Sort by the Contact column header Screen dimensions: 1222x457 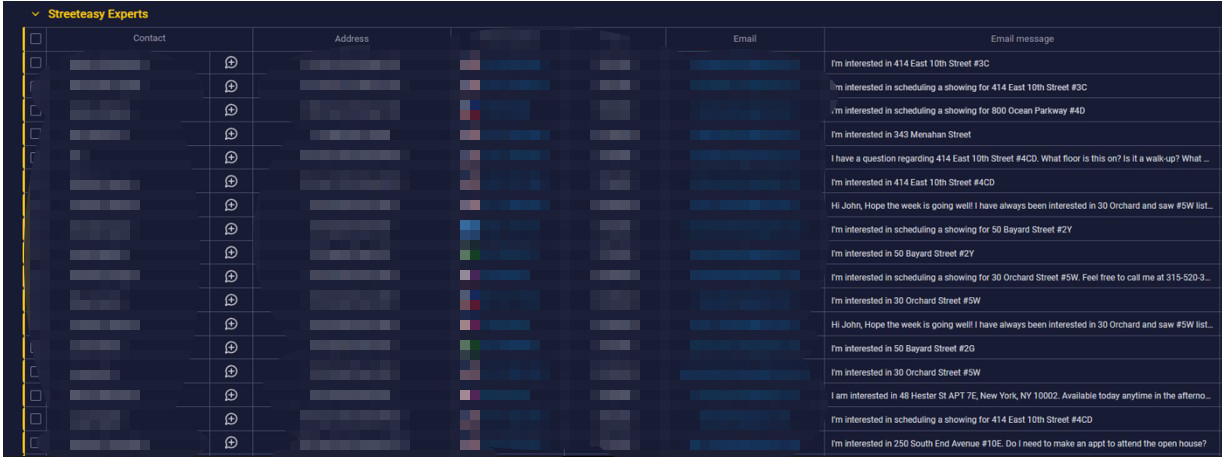[149, 39]
